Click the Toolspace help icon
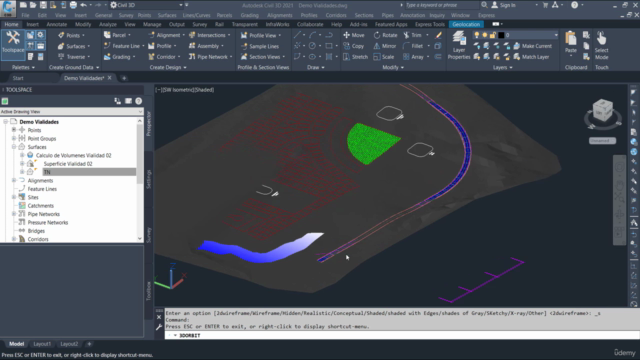The height and width of the screenshot is (360, 640). pyautogui.click(x=139, y=101)
